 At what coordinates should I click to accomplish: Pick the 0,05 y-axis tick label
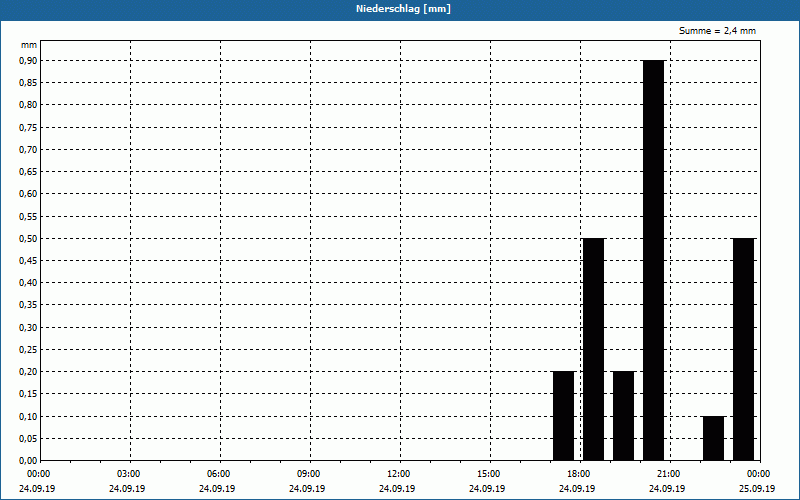(28, 438)
